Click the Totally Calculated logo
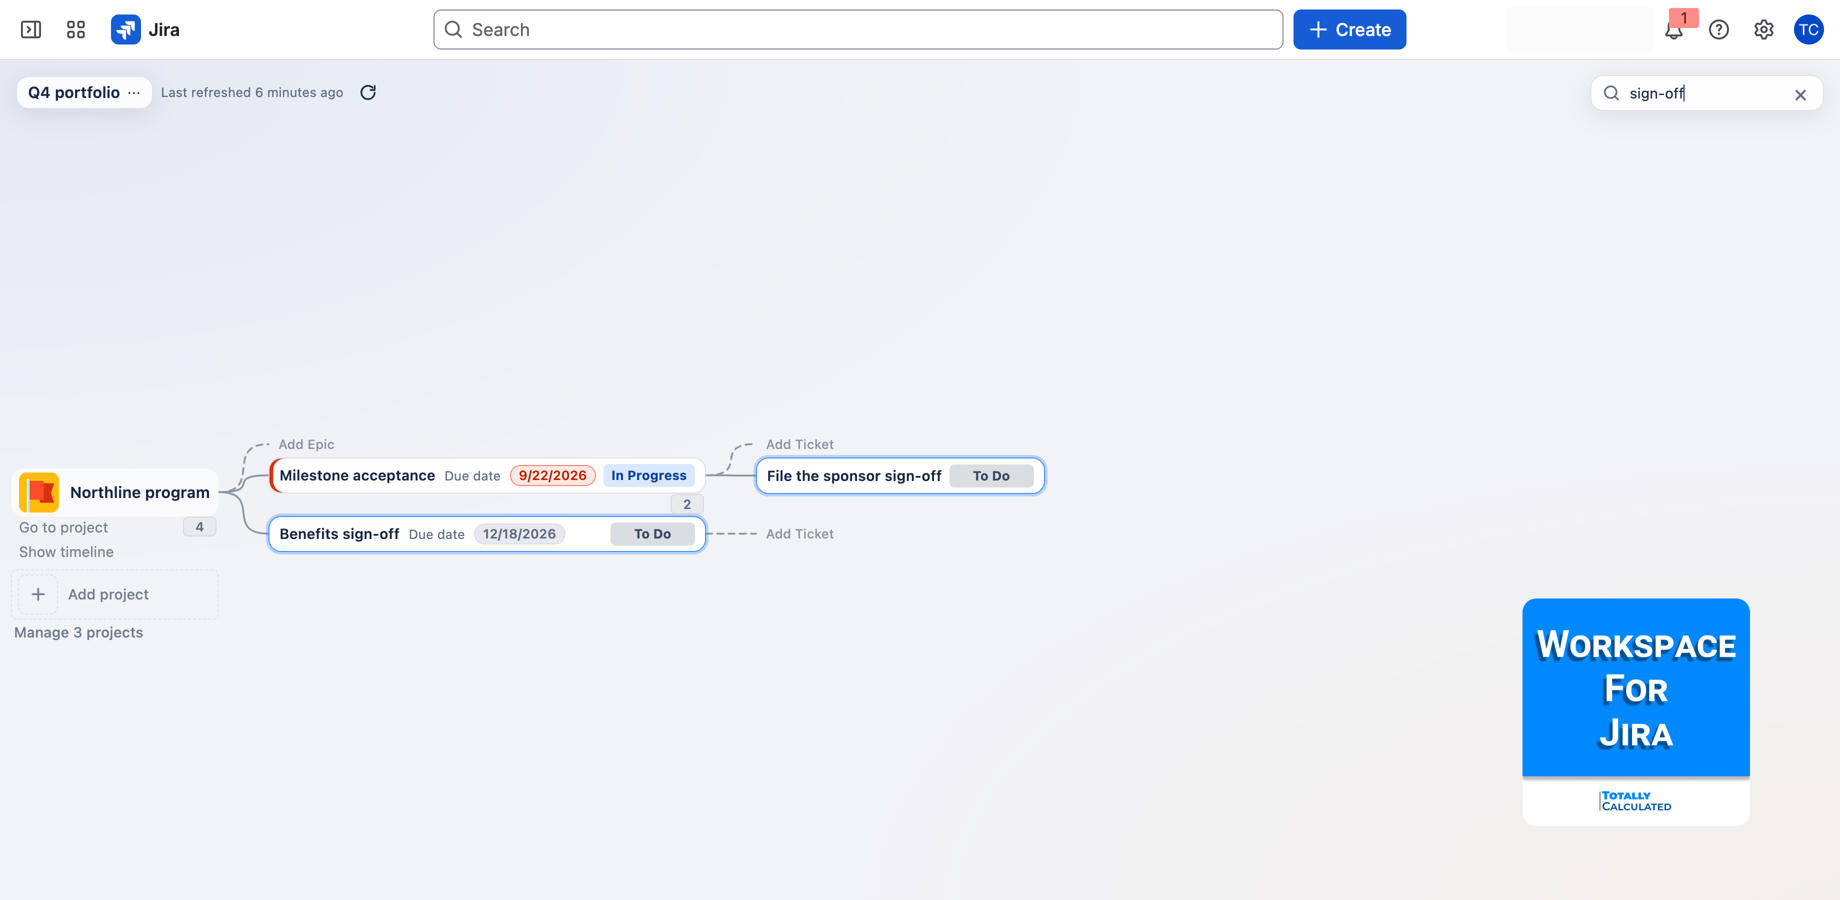 pos(1636,801)
